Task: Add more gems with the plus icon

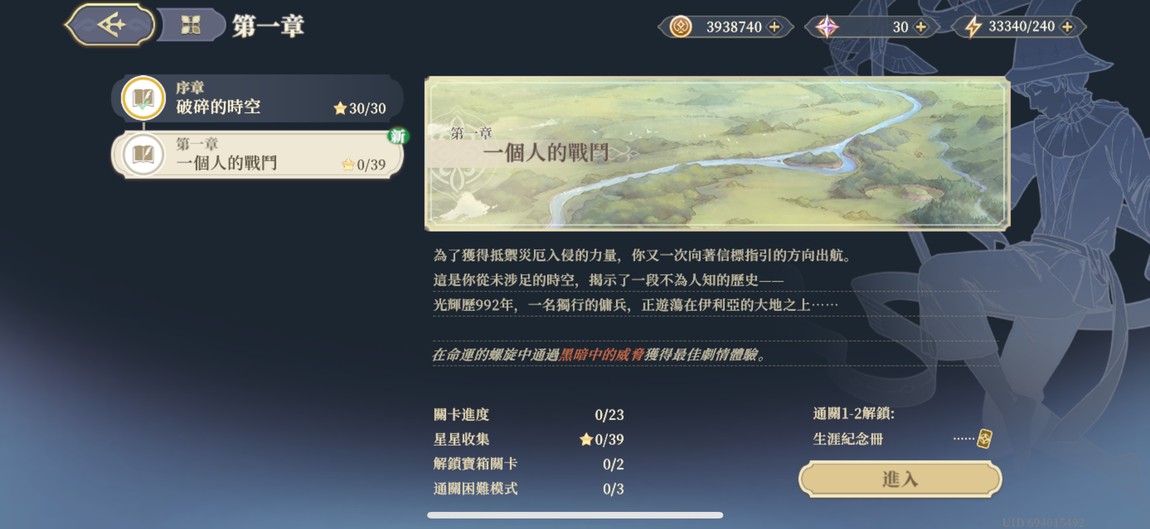Action: click(921, 27)
